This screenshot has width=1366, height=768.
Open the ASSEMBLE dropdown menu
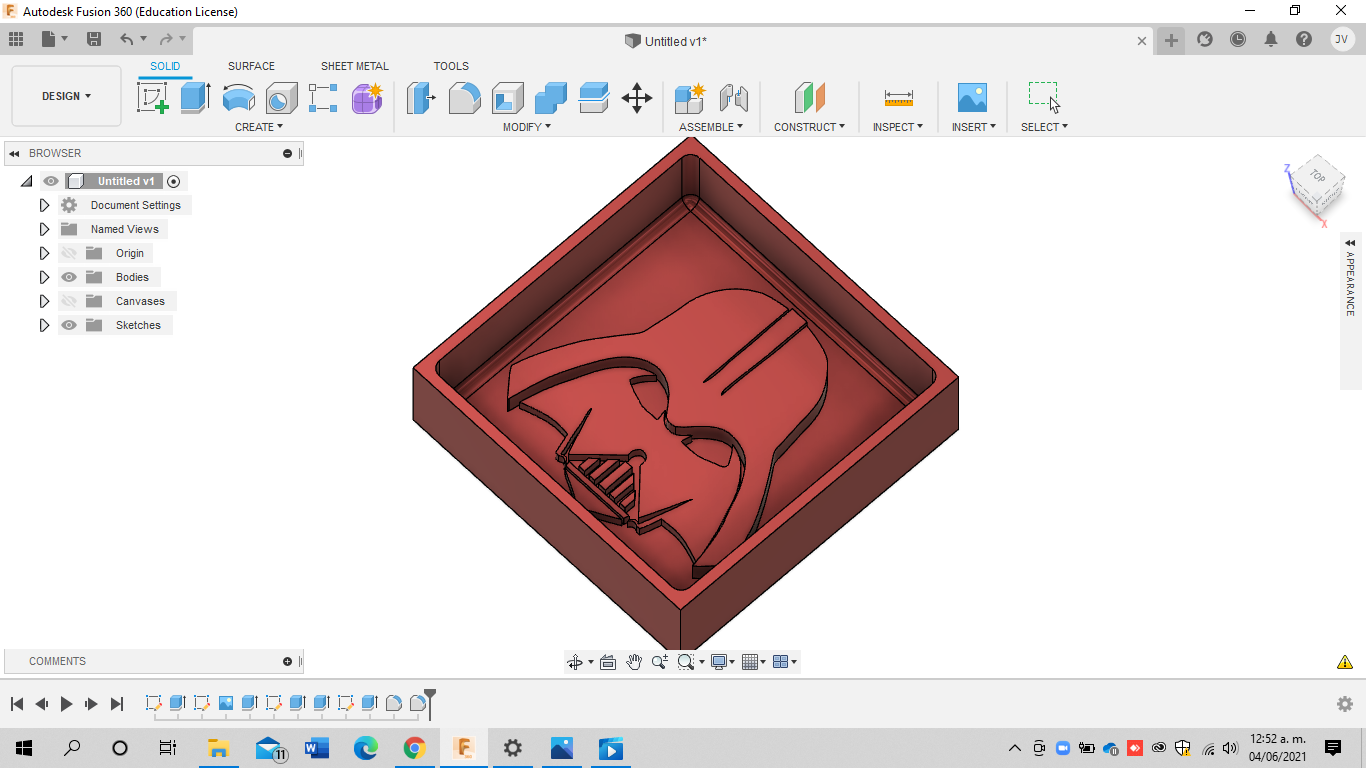coord(711,127)
